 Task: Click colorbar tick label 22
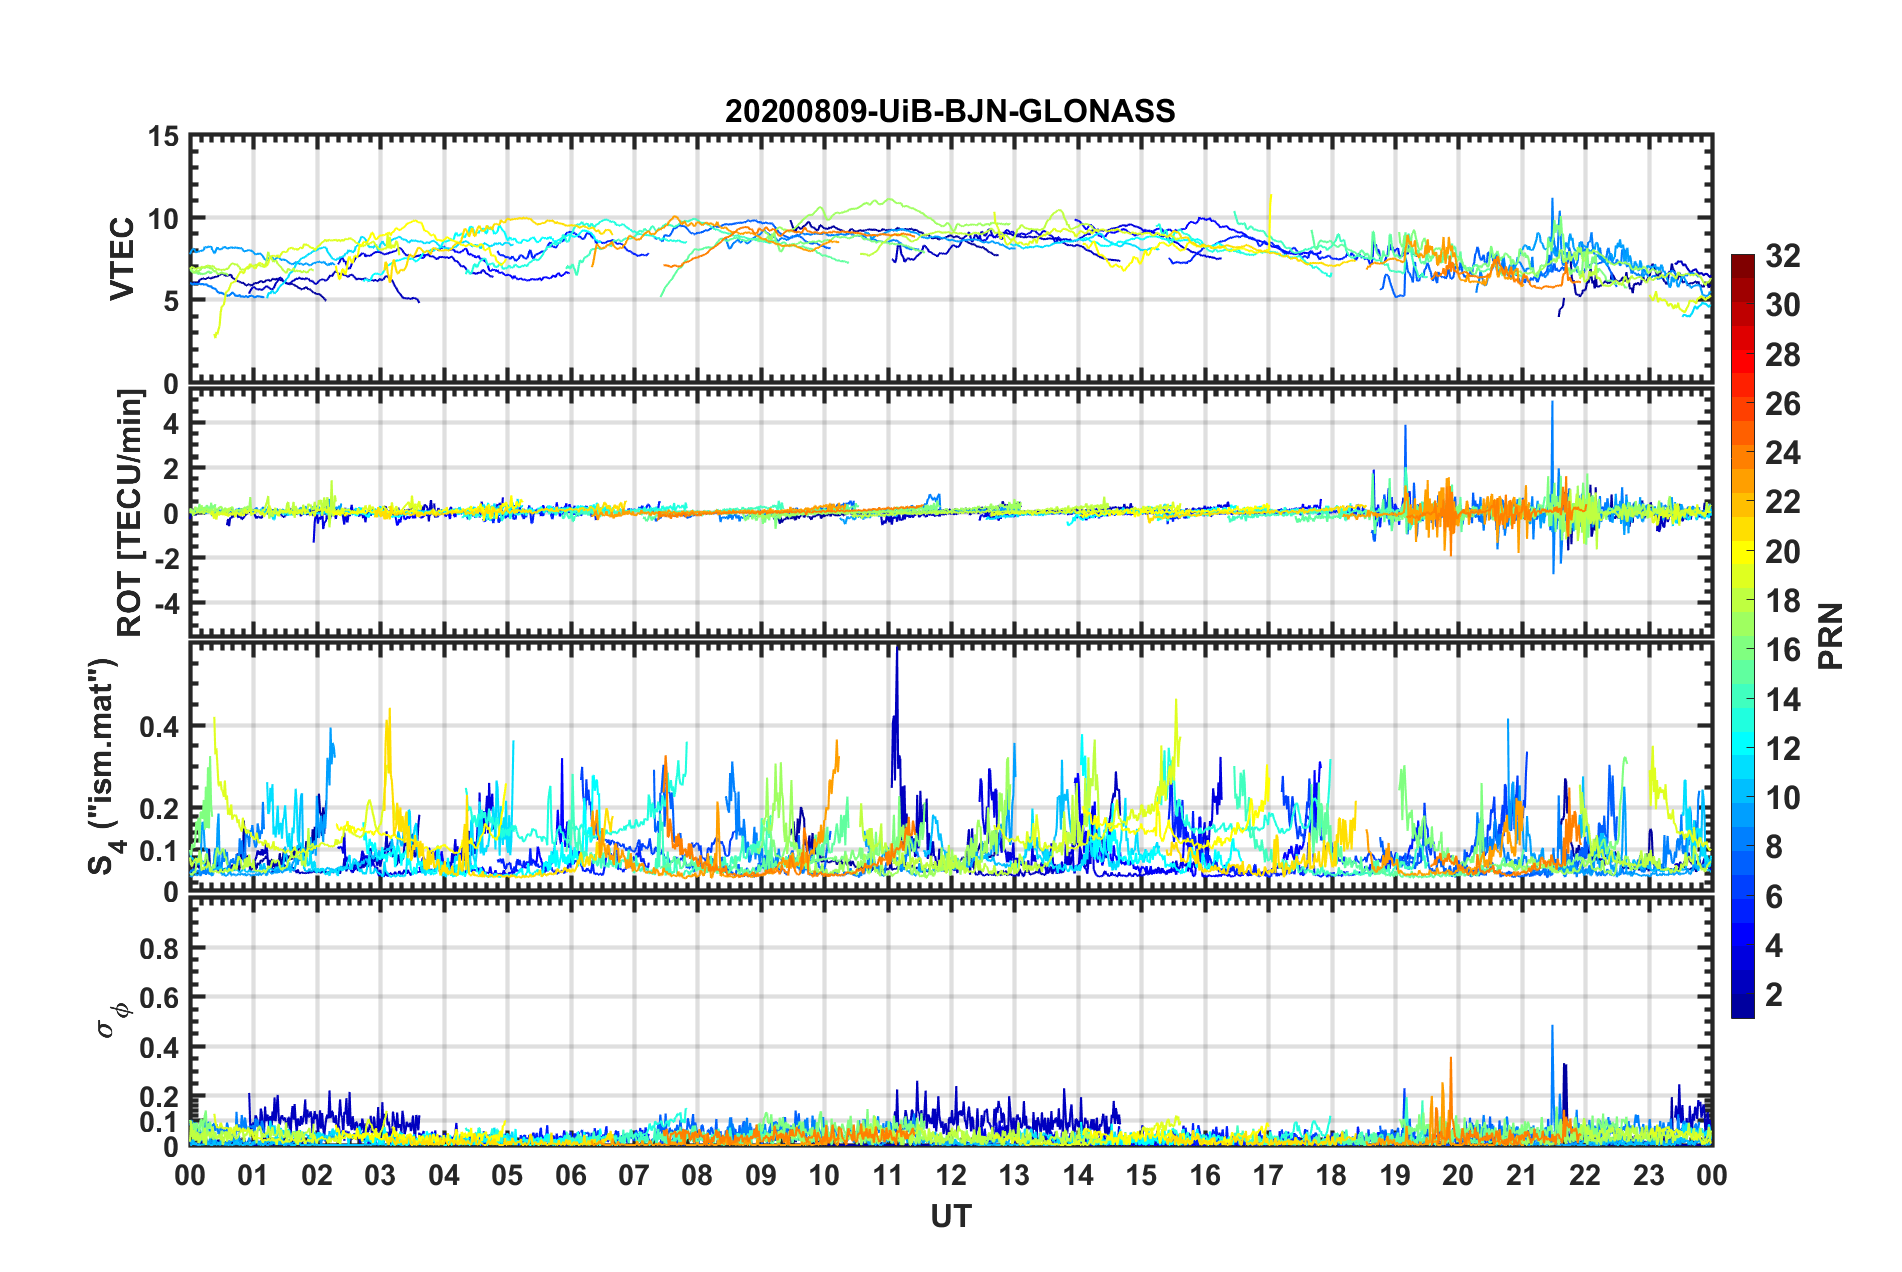click(1783, 502)
